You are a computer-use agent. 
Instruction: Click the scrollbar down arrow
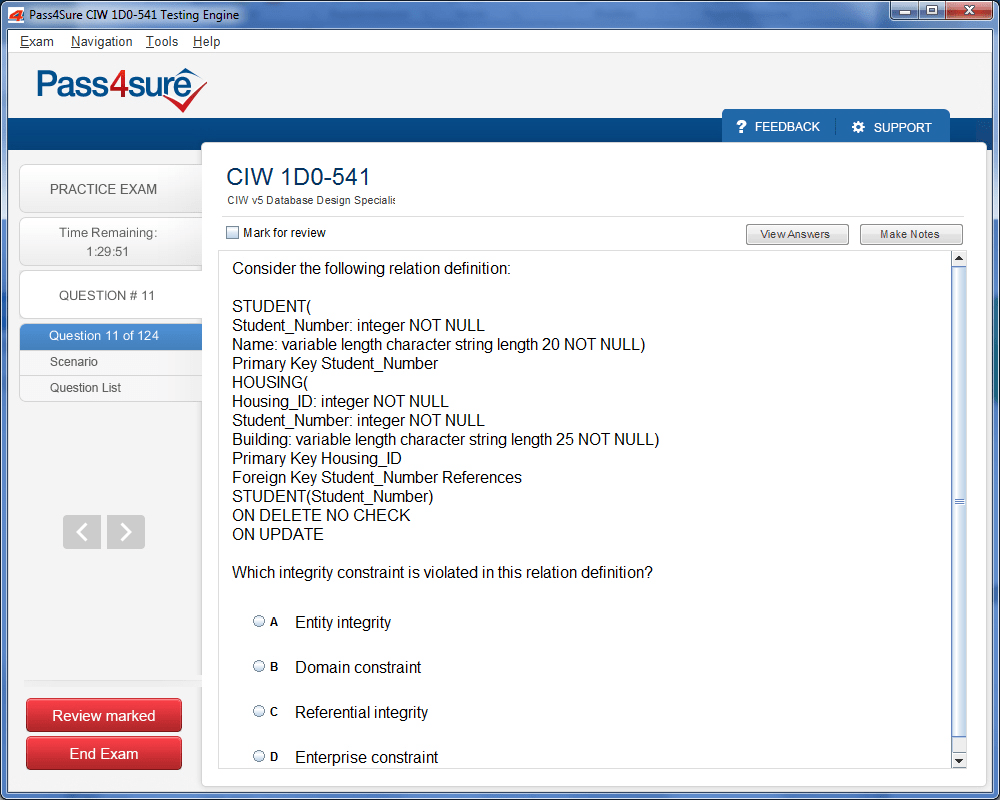coord(959,760)
